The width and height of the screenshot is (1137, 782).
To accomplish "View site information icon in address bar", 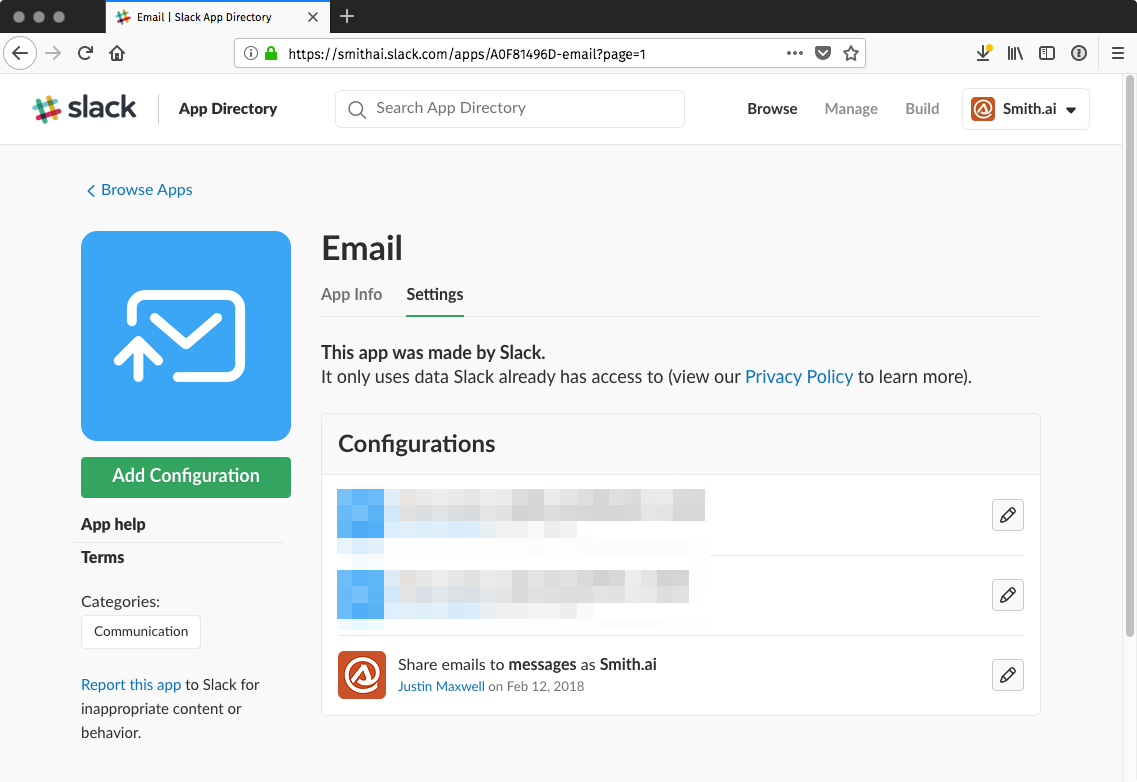I will (x=251, y=53).
